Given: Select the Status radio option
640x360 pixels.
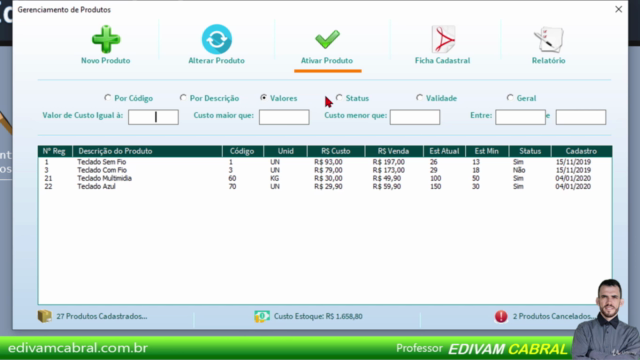Looking at the screenshot, I should pyautogui.click(x=339, y=98).
